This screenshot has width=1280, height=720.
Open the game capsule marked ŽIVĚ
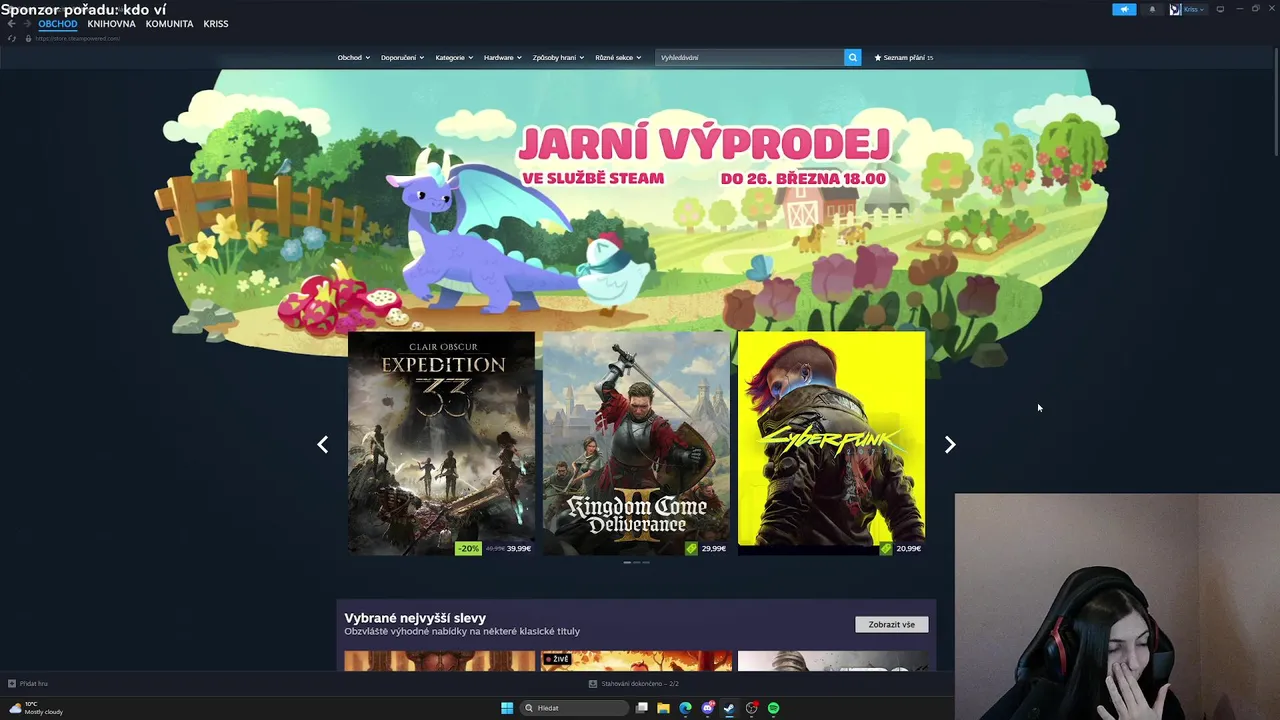point(636,661)
